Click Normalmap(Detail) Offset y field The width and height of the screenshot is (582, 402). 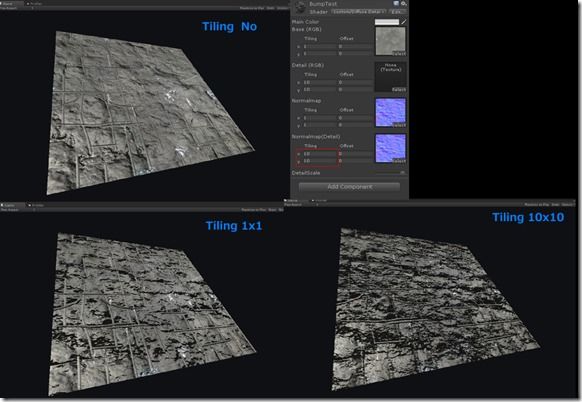click(x=356, y=161)
